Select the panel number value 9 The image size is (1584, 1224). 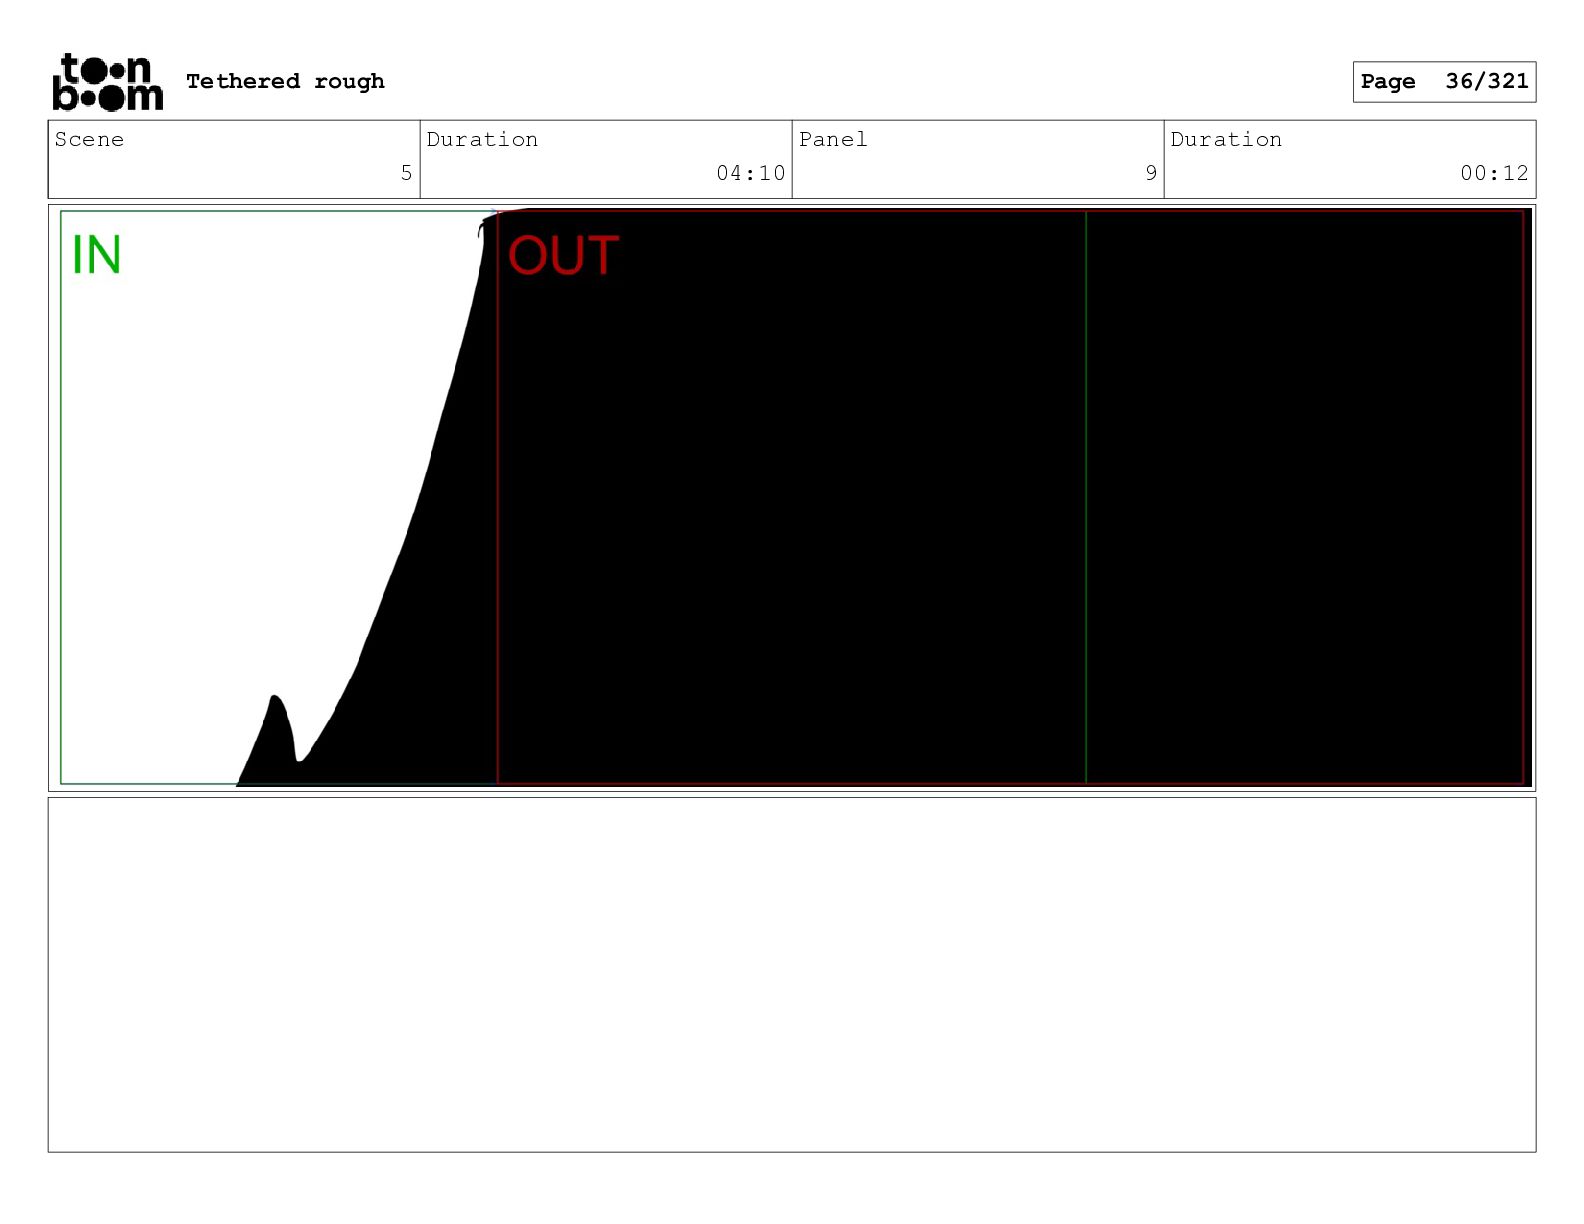[1151, 173]
